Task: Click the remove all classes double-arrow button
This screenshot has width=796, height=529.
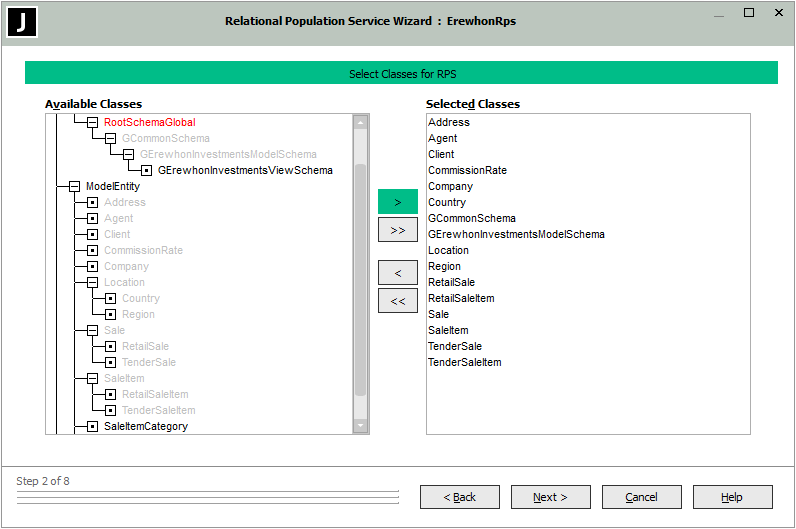Action: tap(397, 301)
